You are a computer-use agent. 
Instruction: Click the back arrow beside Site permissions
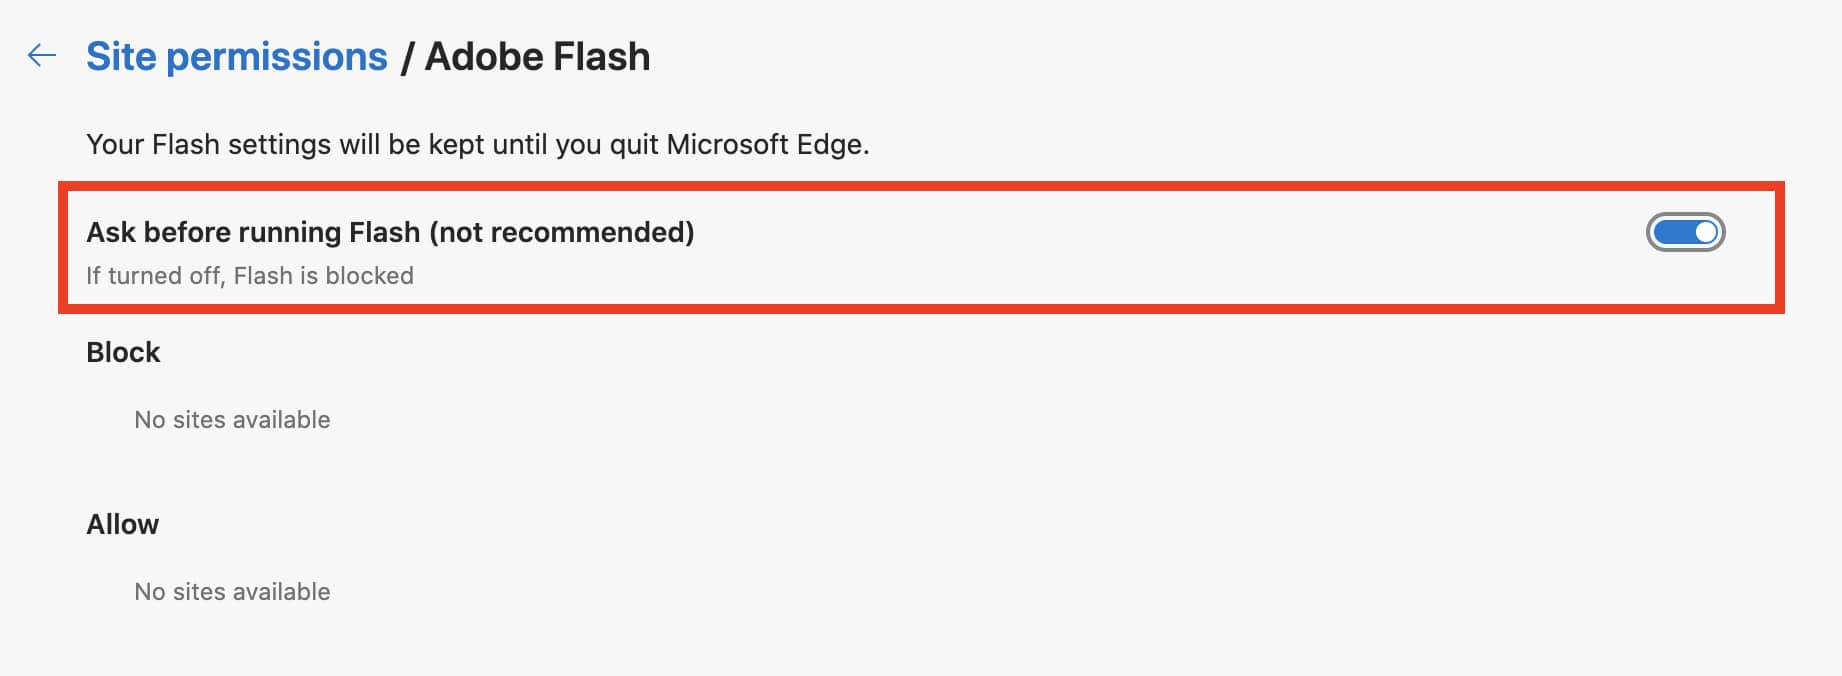pos(40,57)
